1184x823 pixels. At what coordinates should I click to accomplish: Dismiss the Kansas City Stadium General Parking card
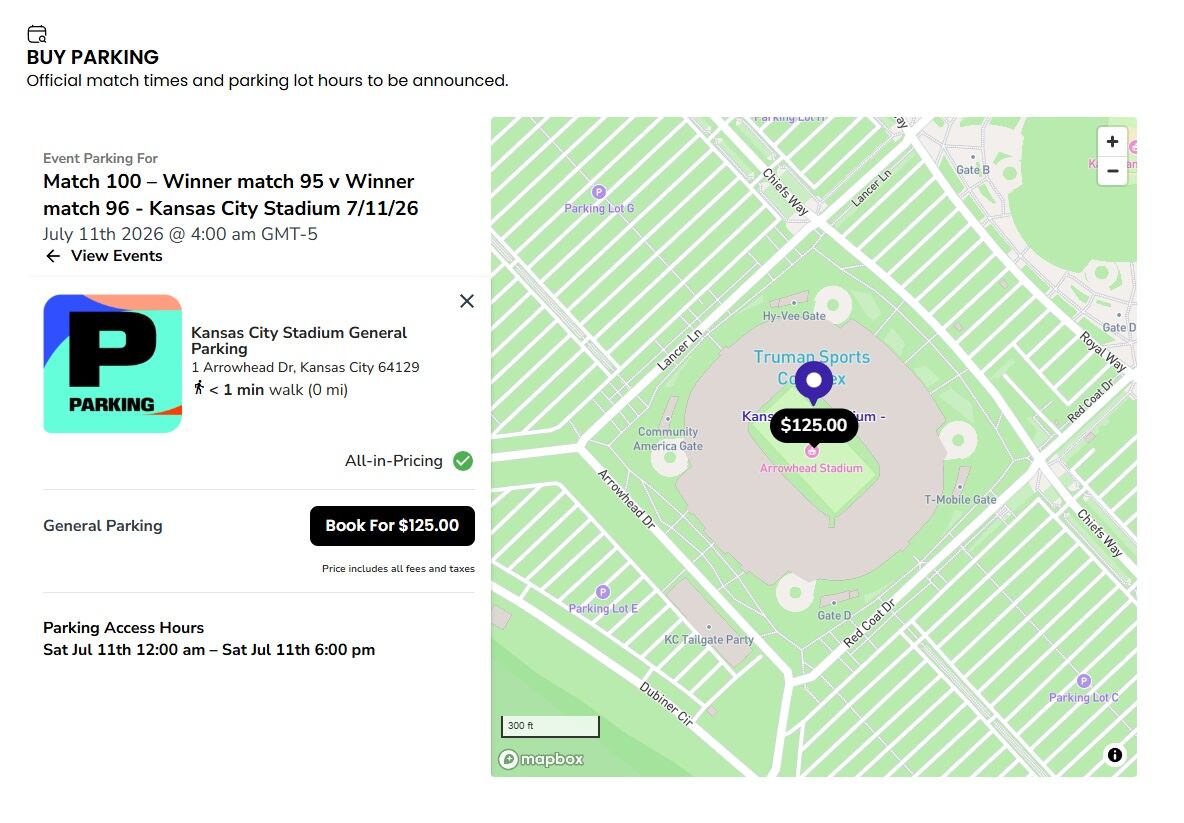[x=466, y=300]
